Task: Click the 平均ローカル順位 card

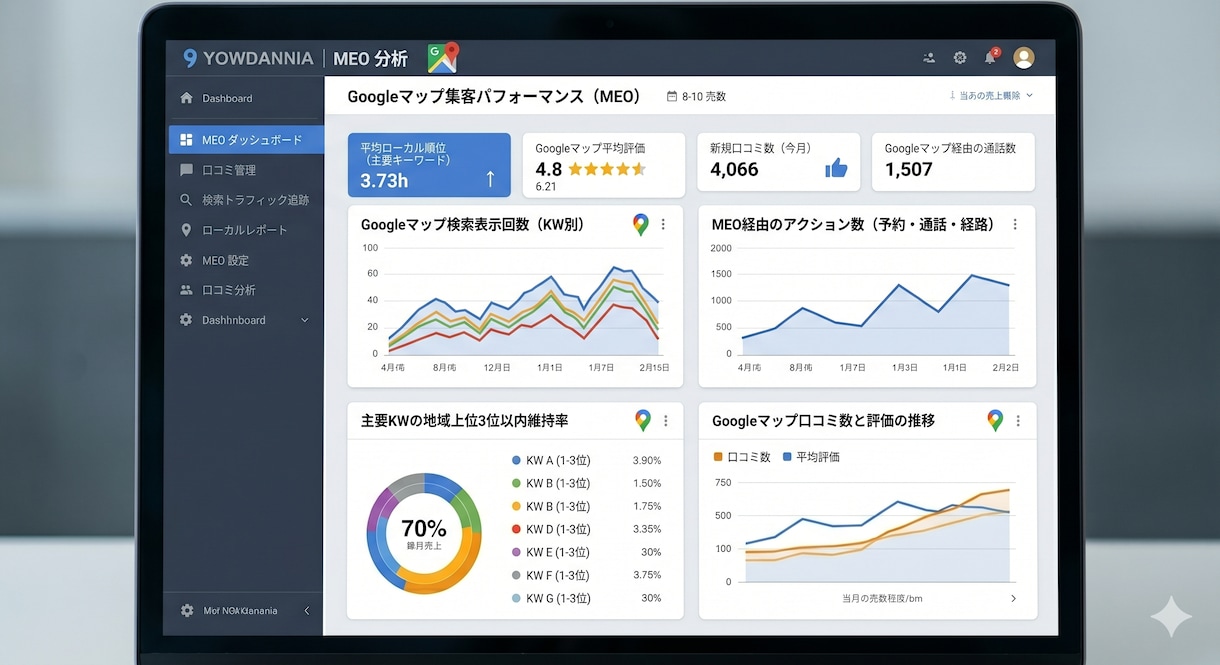Action: (x=429, y=165)
